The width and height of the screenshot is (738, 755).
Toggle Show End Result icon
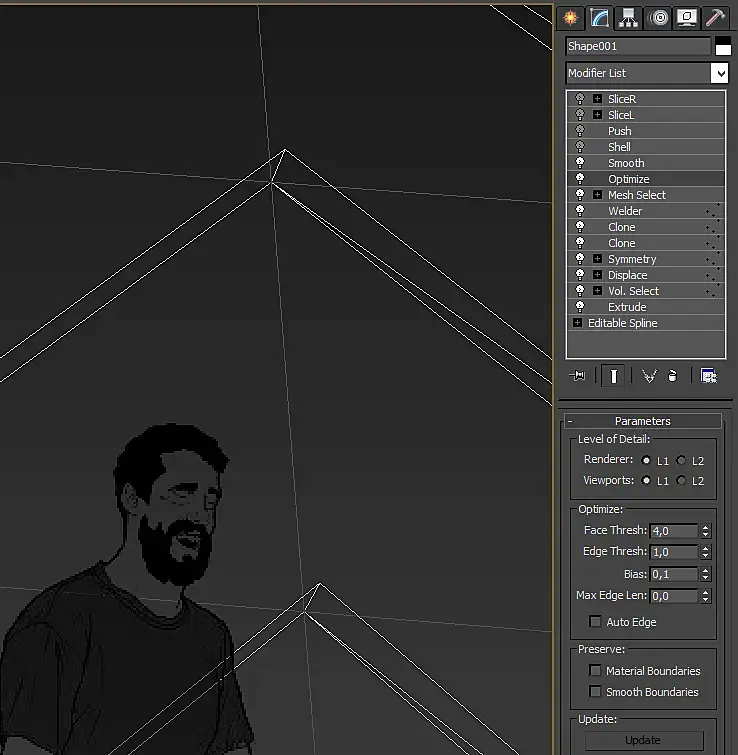614,376
